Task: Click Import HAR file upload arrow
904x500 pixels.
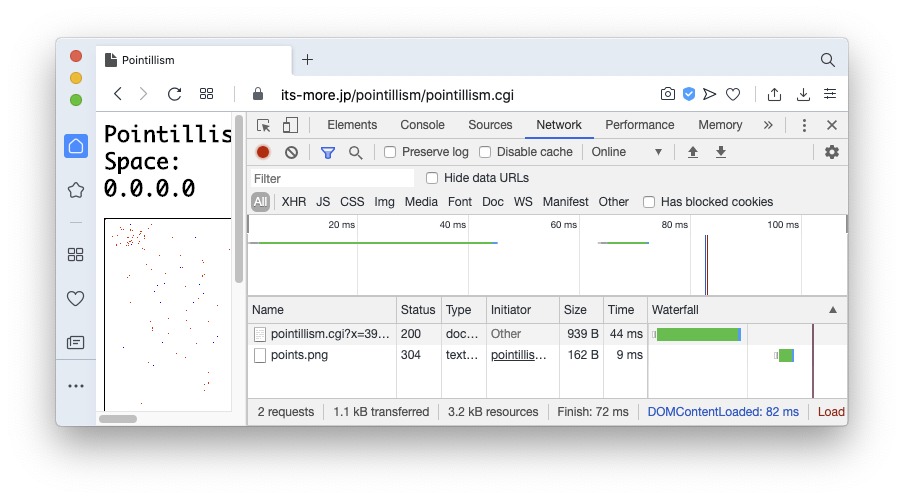Action: coord(692,152)
